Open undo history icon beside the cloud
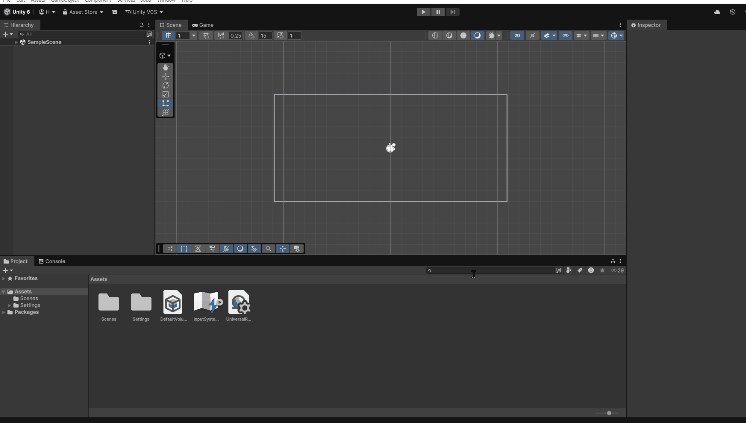This screenshot has height=423, width=746. click(x=732, y=12)
